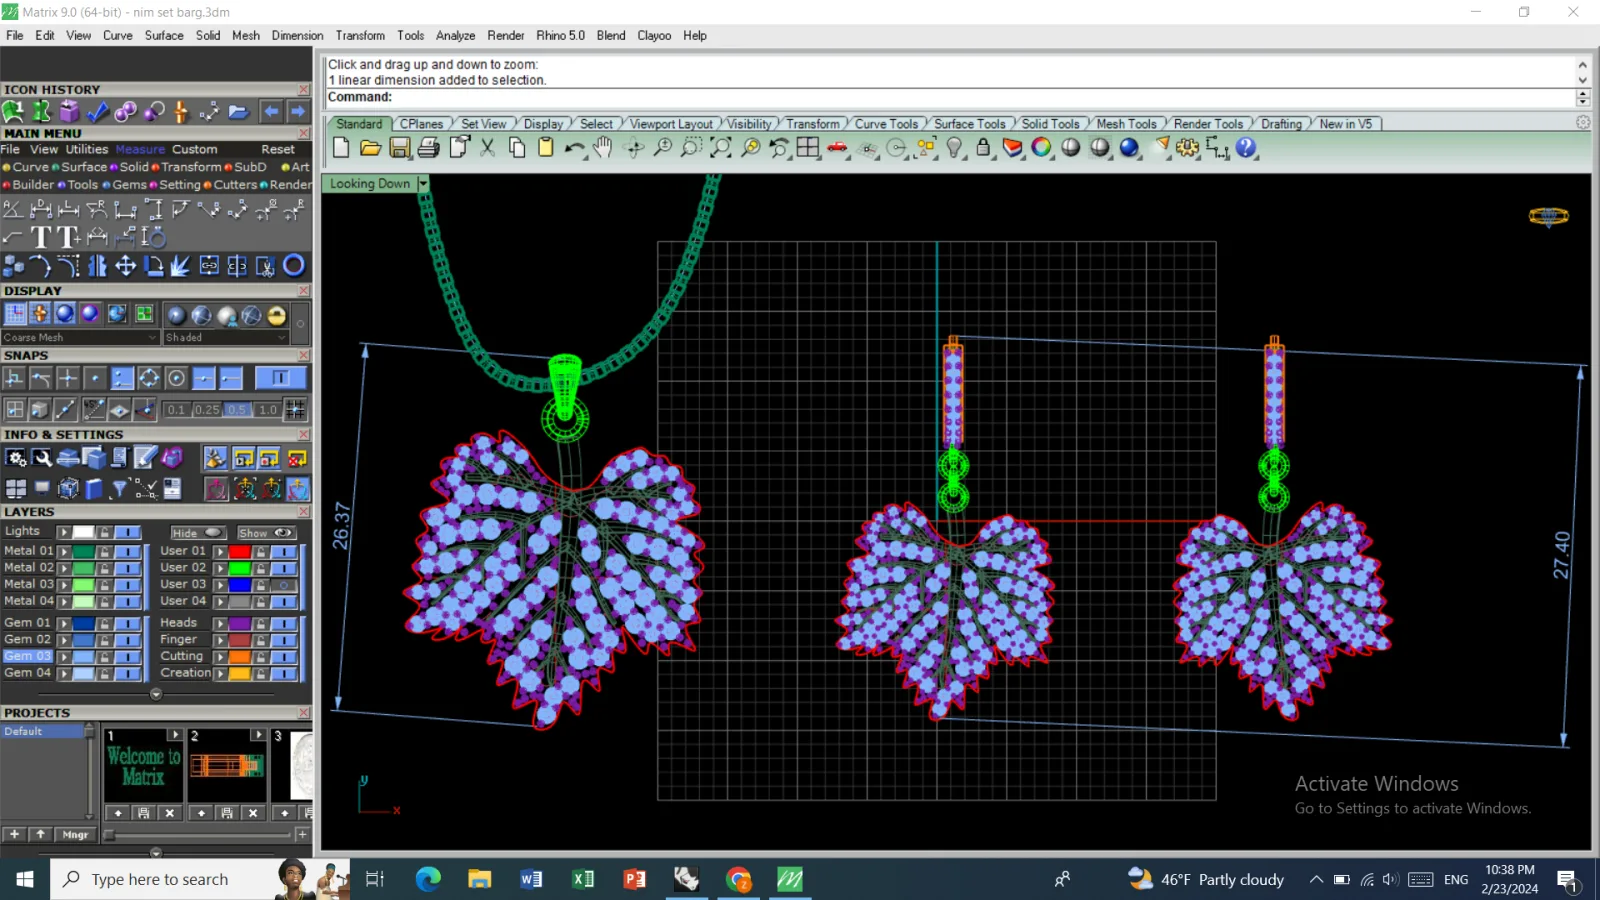
Task: Click the Show layers button
Action: (x=266, y=533)
